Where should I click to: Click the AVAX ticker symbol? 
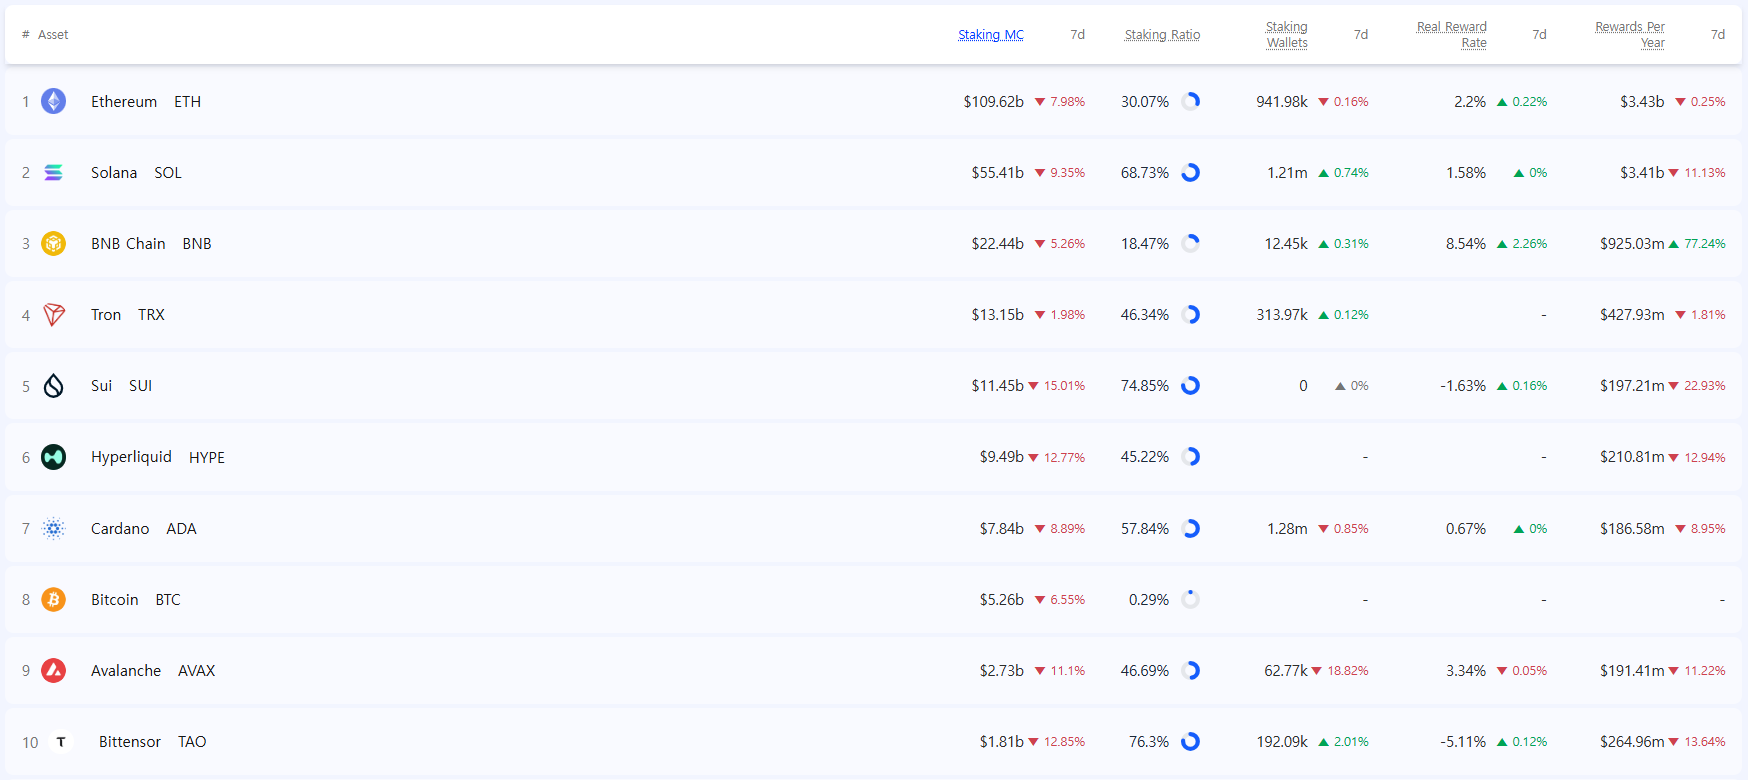tap(196, 671)
